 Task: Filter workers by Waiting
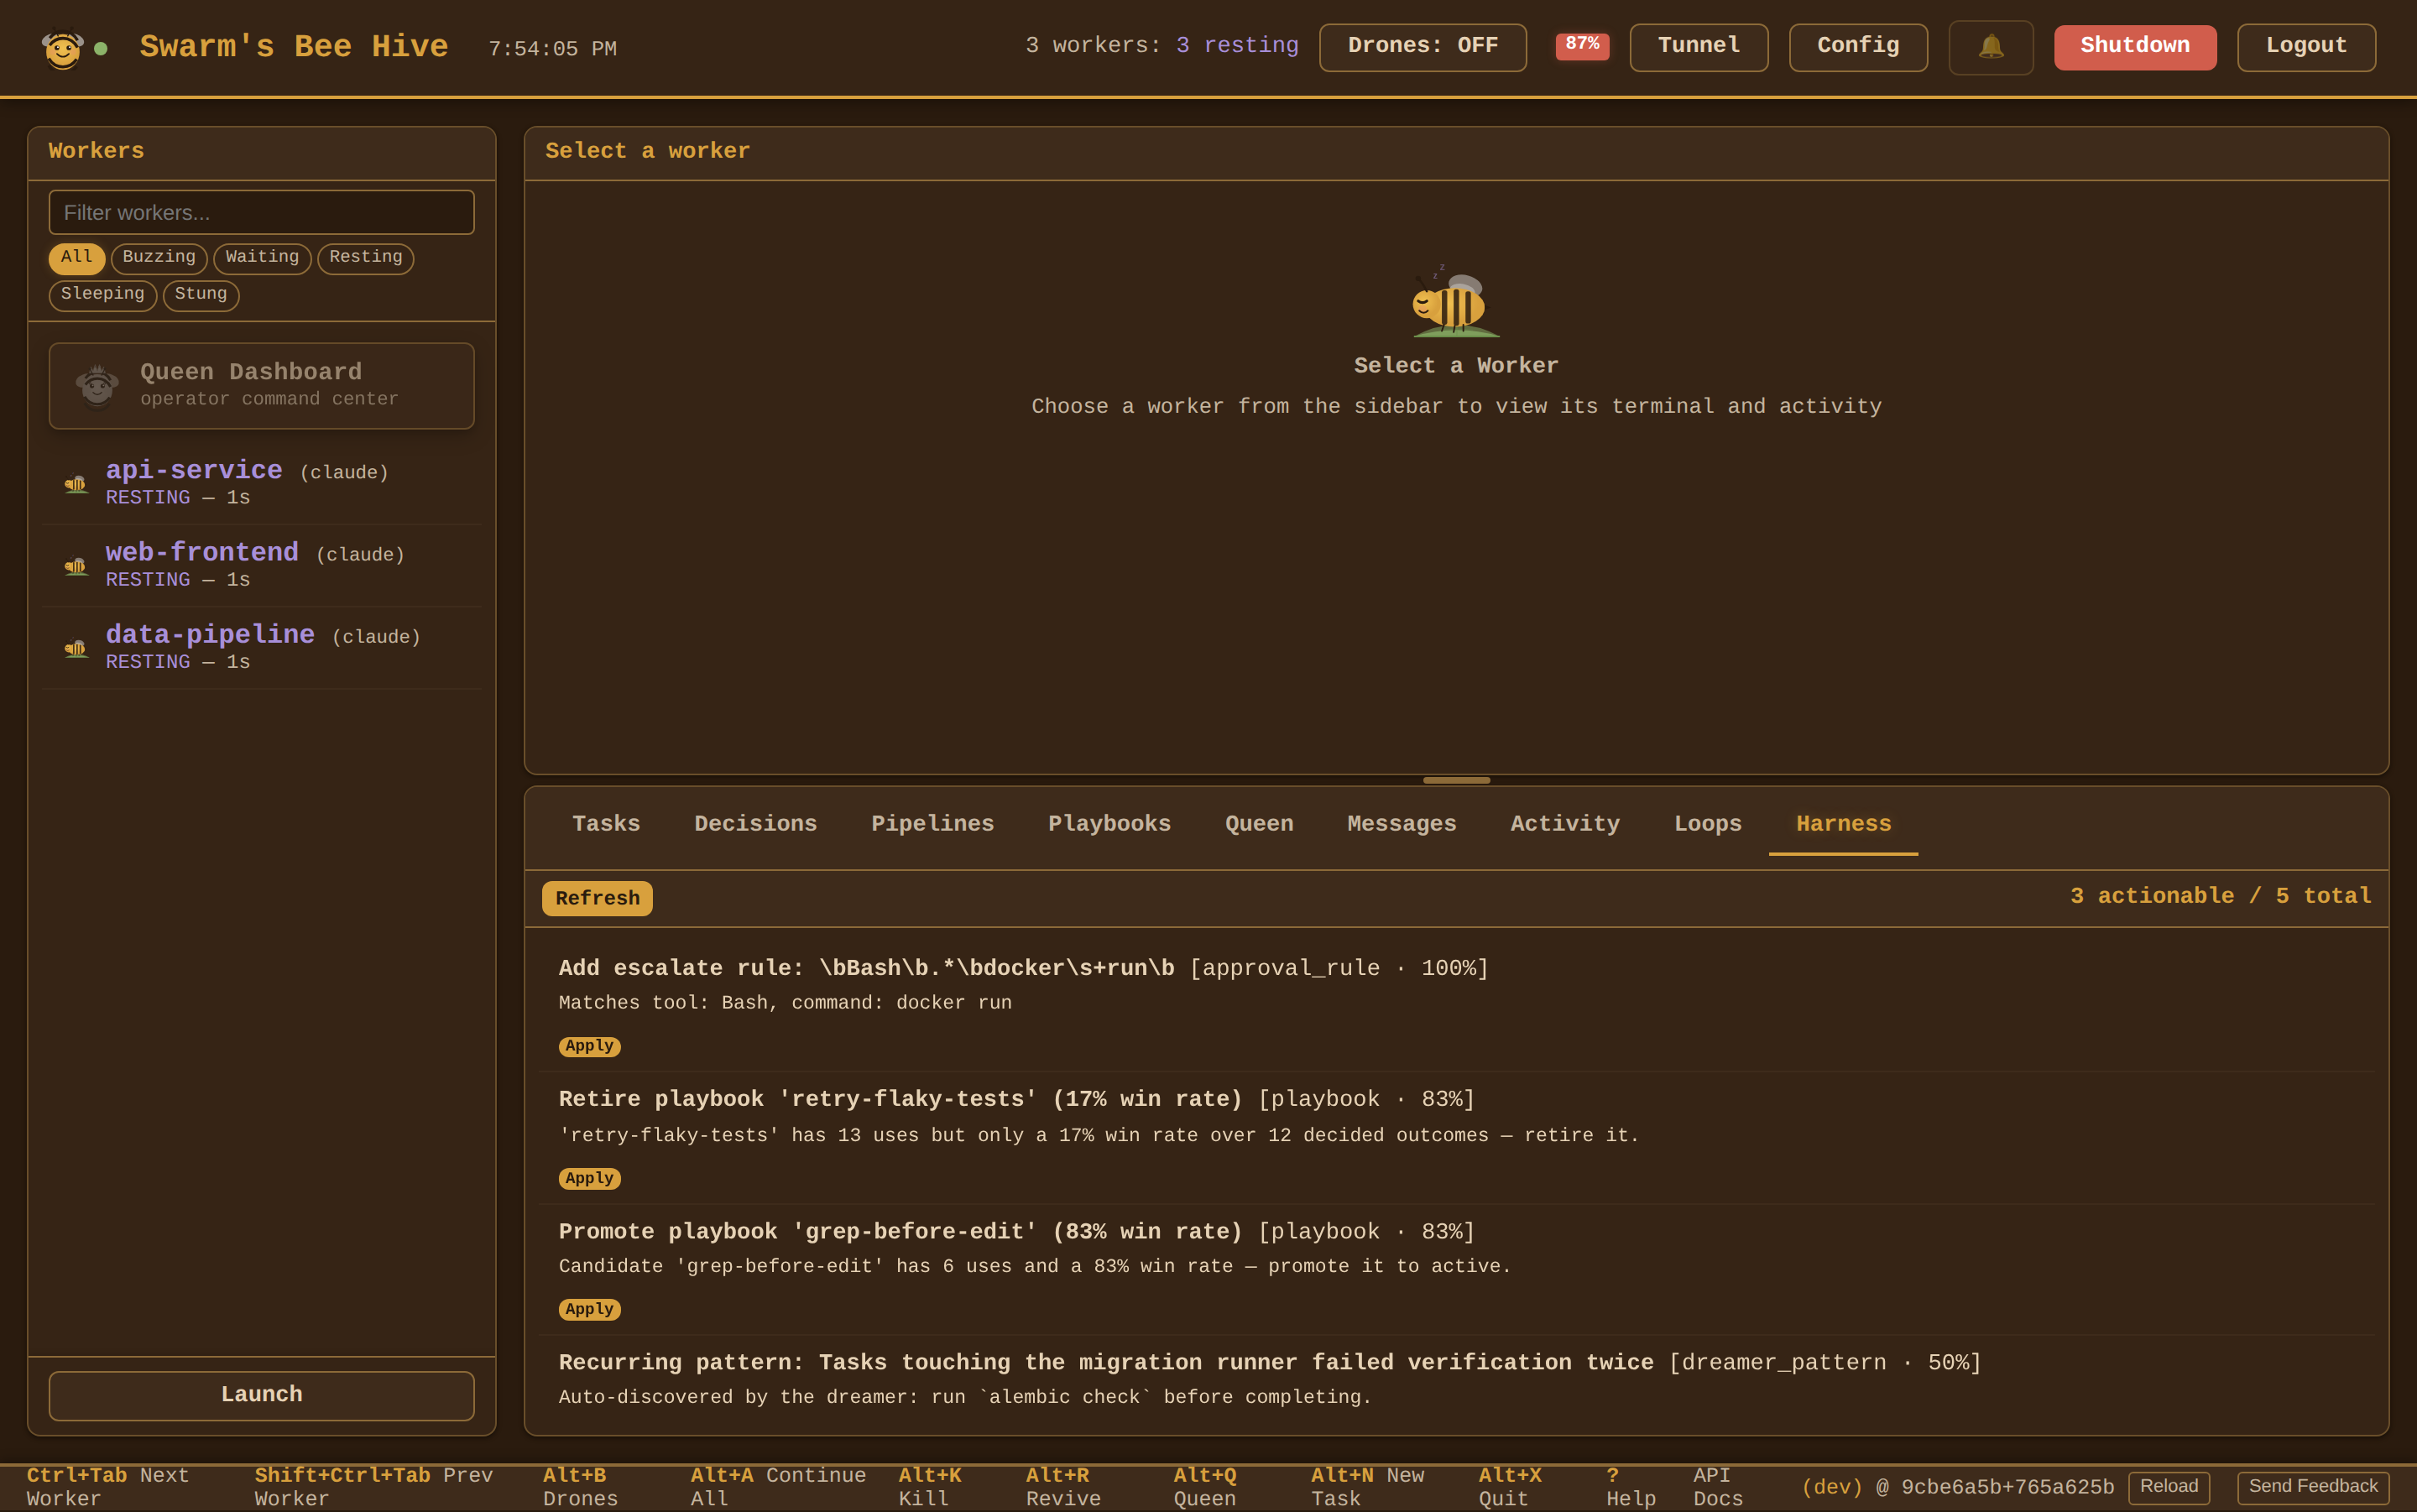point(262,258)
